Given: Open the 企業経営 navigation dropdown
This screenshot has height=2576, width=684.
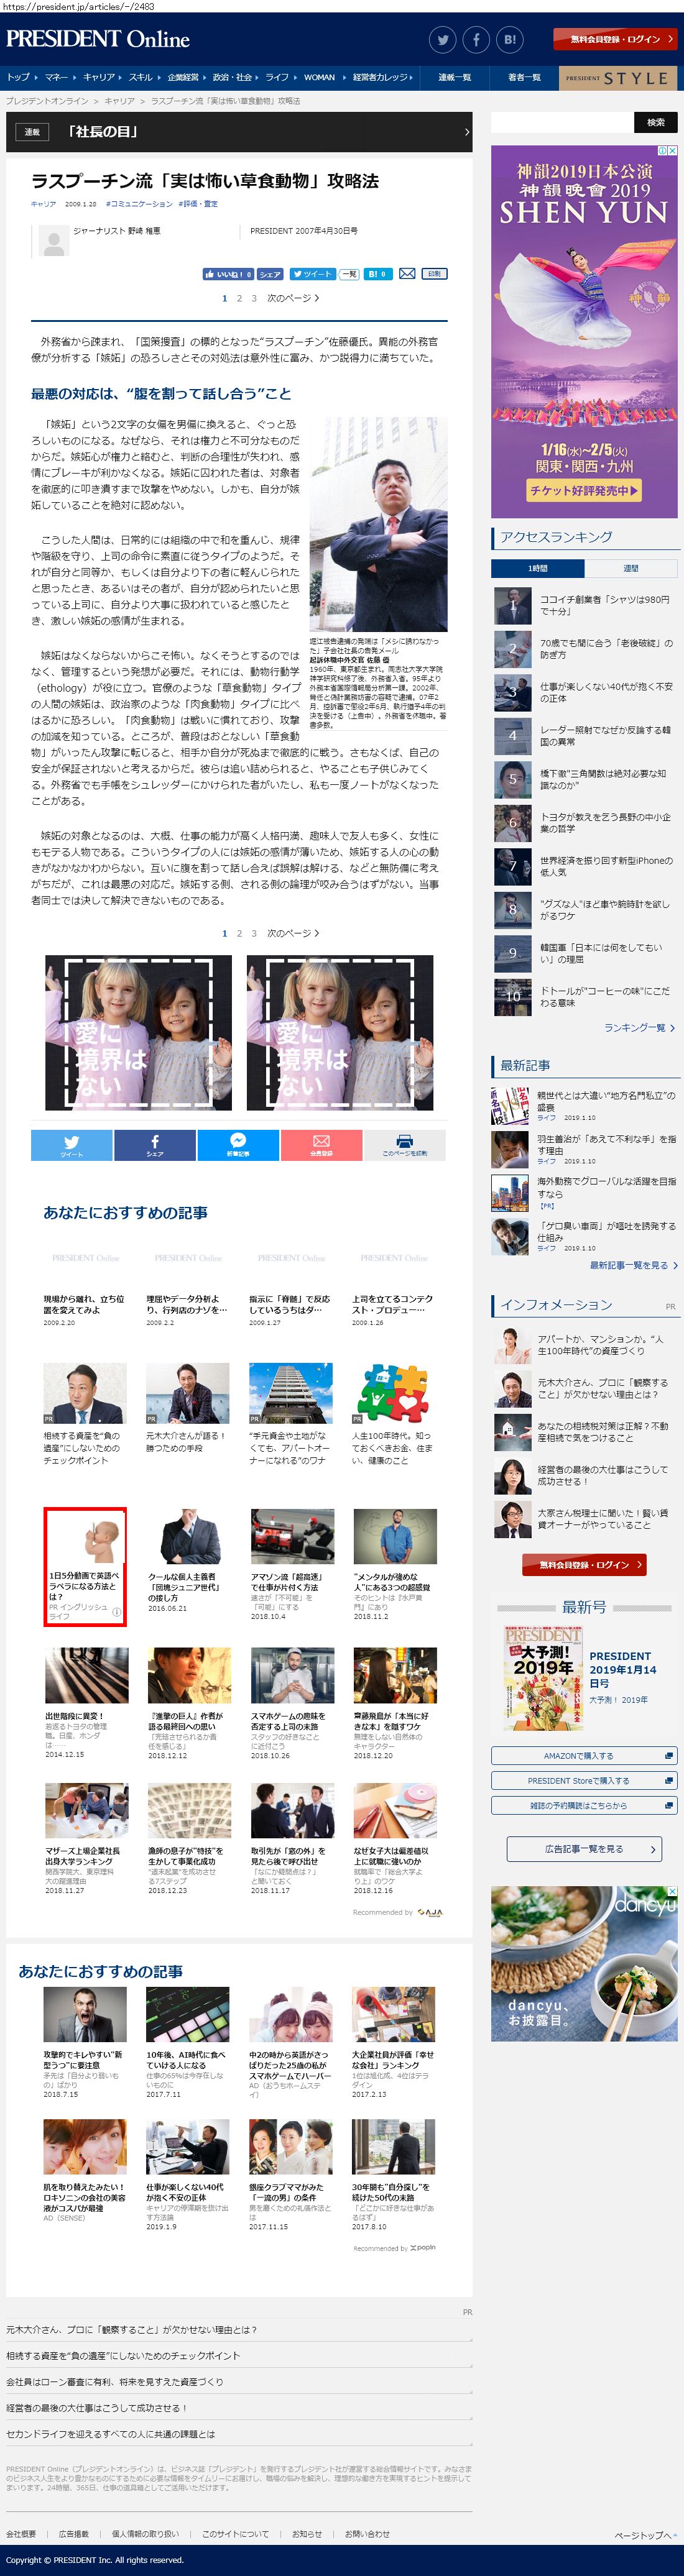Looking at the screenshot, I should tap(186, 77).
